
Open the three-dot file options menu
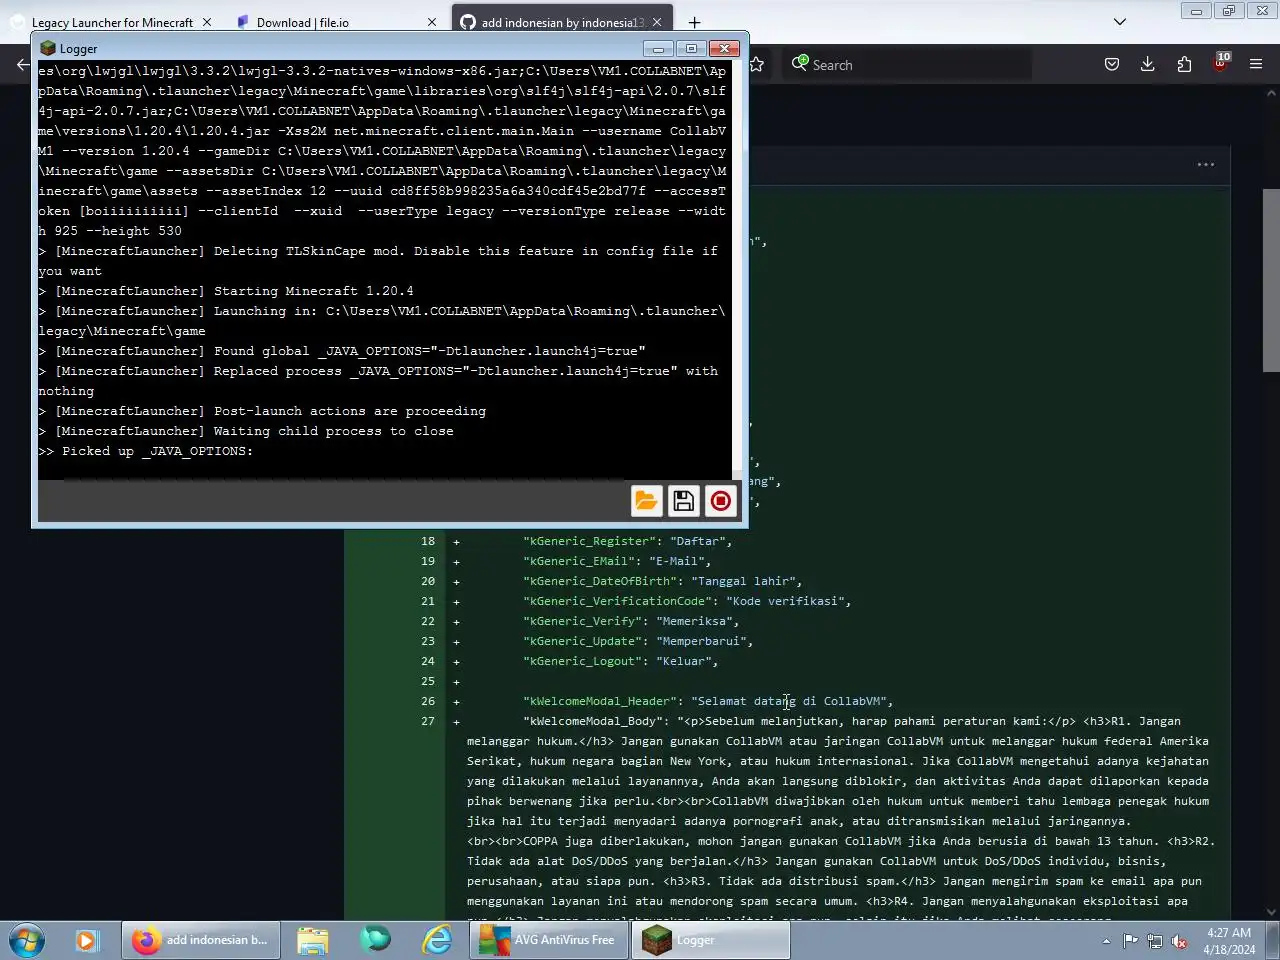pos(1206,164)
